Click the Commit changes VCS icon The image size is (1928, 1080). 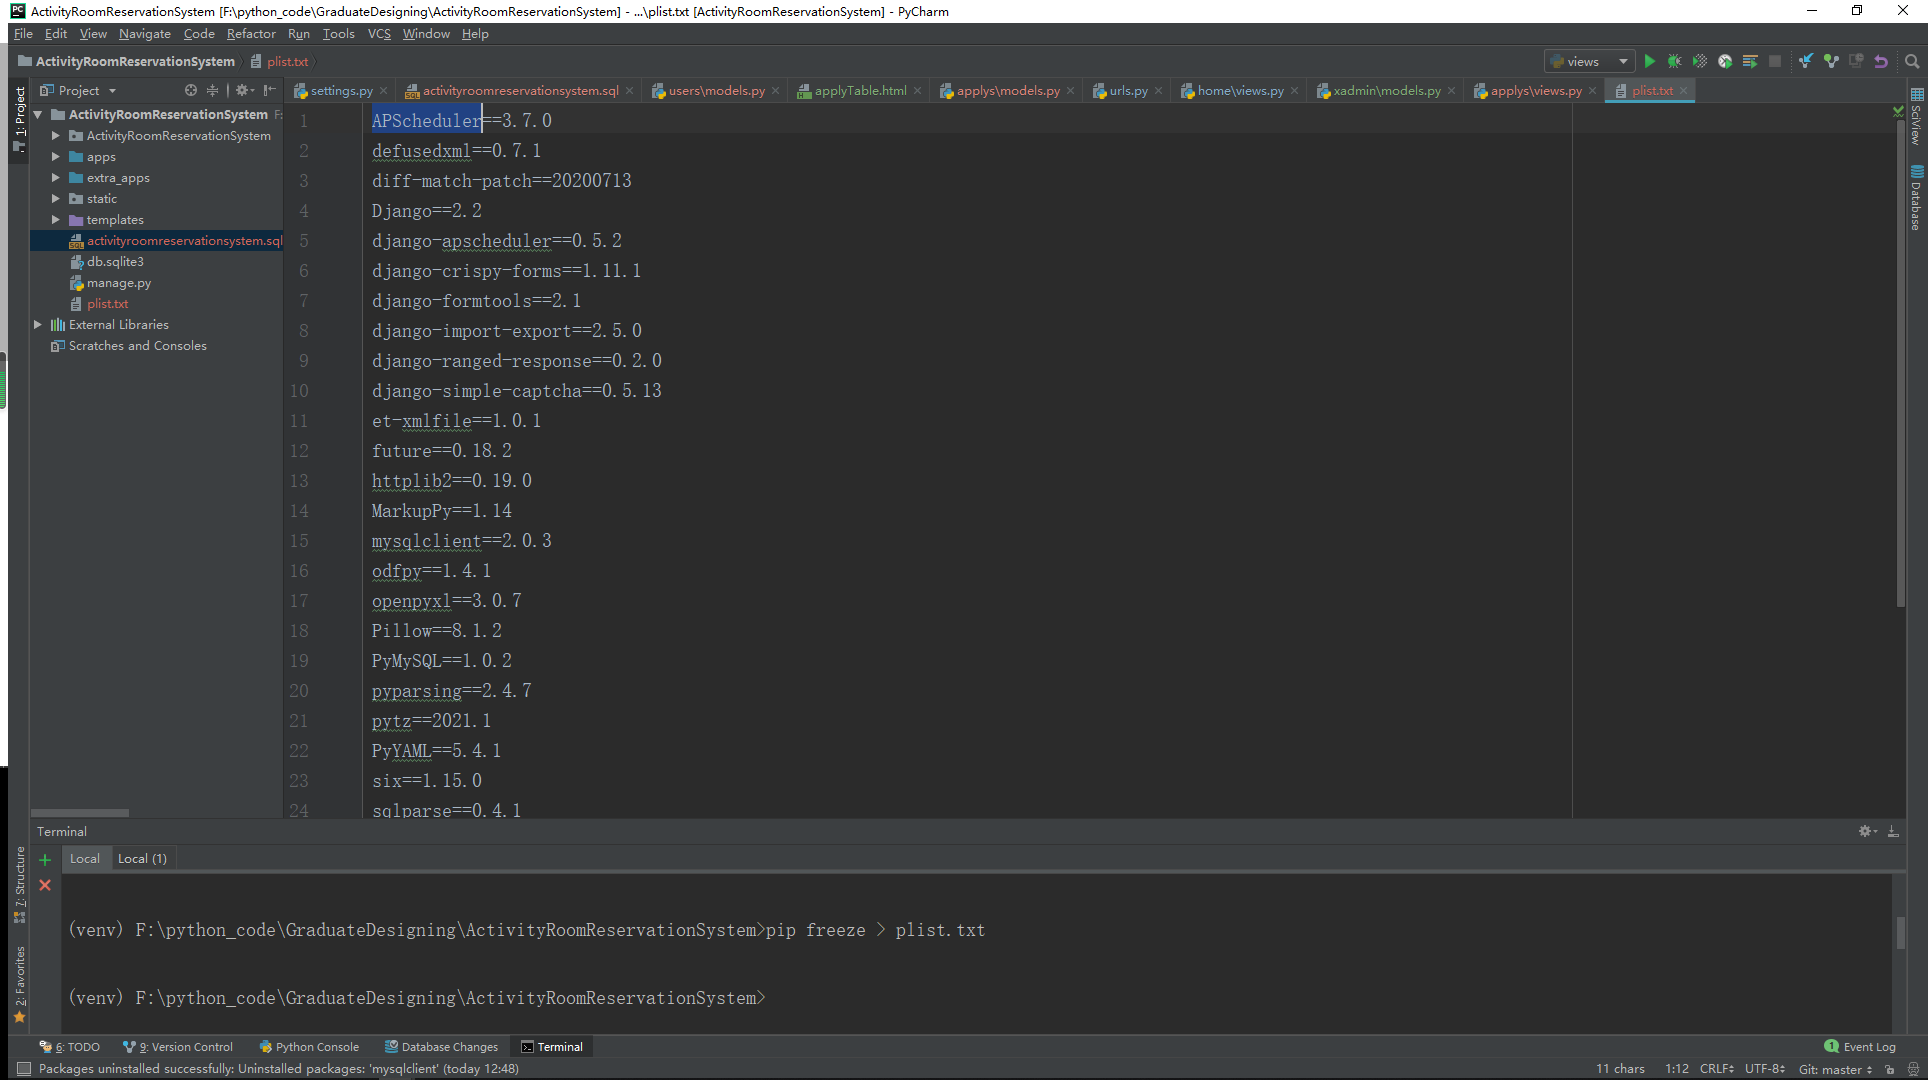click(1831, 61)
